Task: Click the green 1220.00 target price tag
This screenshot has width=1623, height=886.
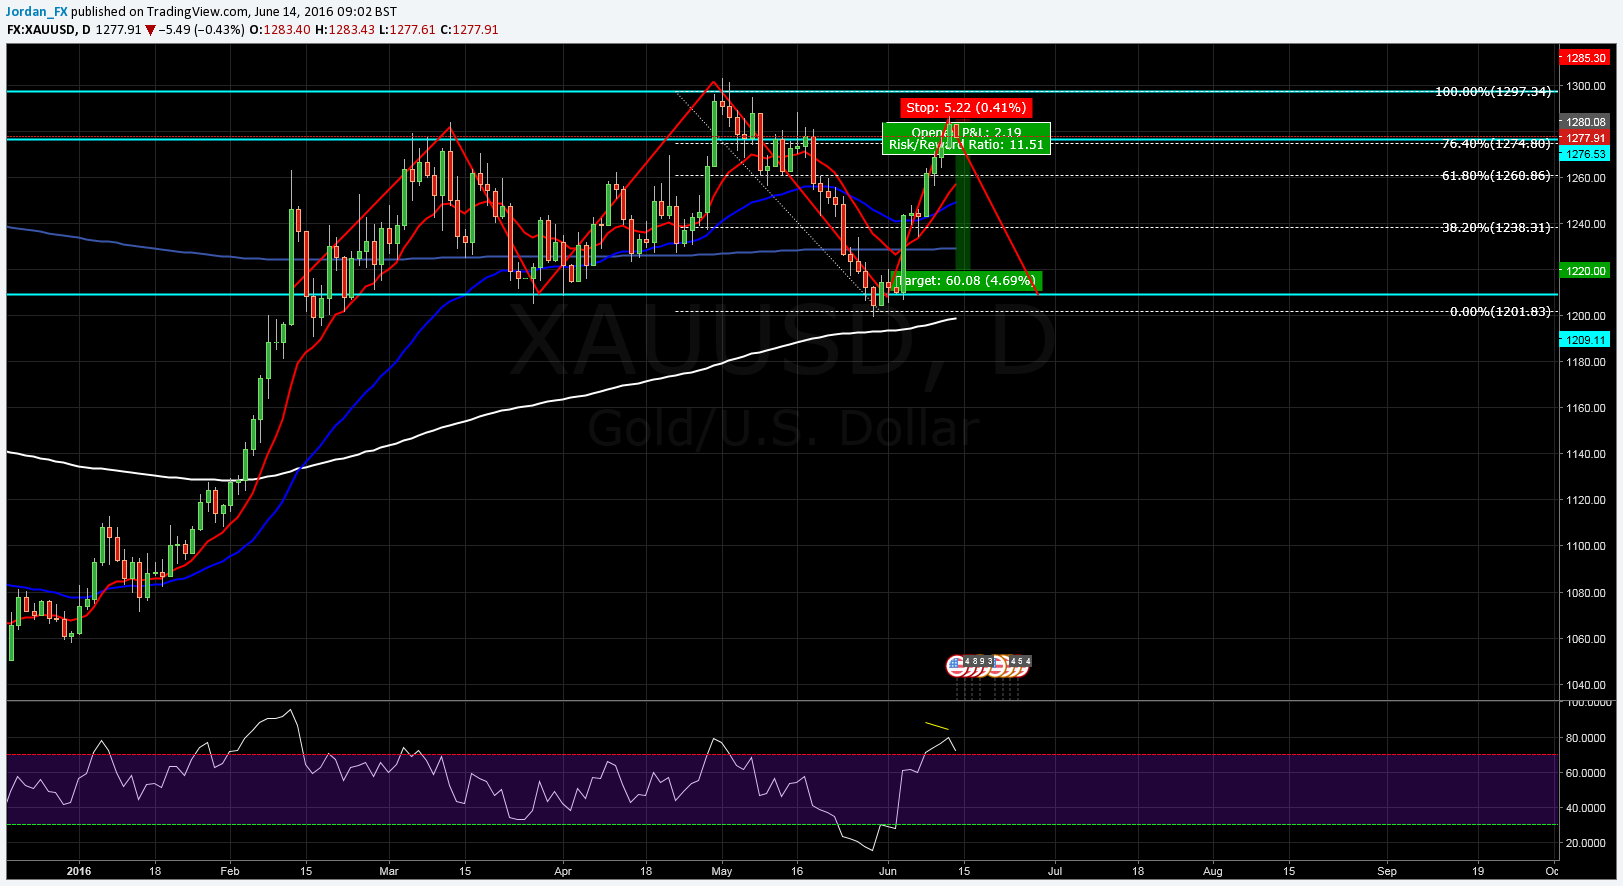Action: [1586, 271]
